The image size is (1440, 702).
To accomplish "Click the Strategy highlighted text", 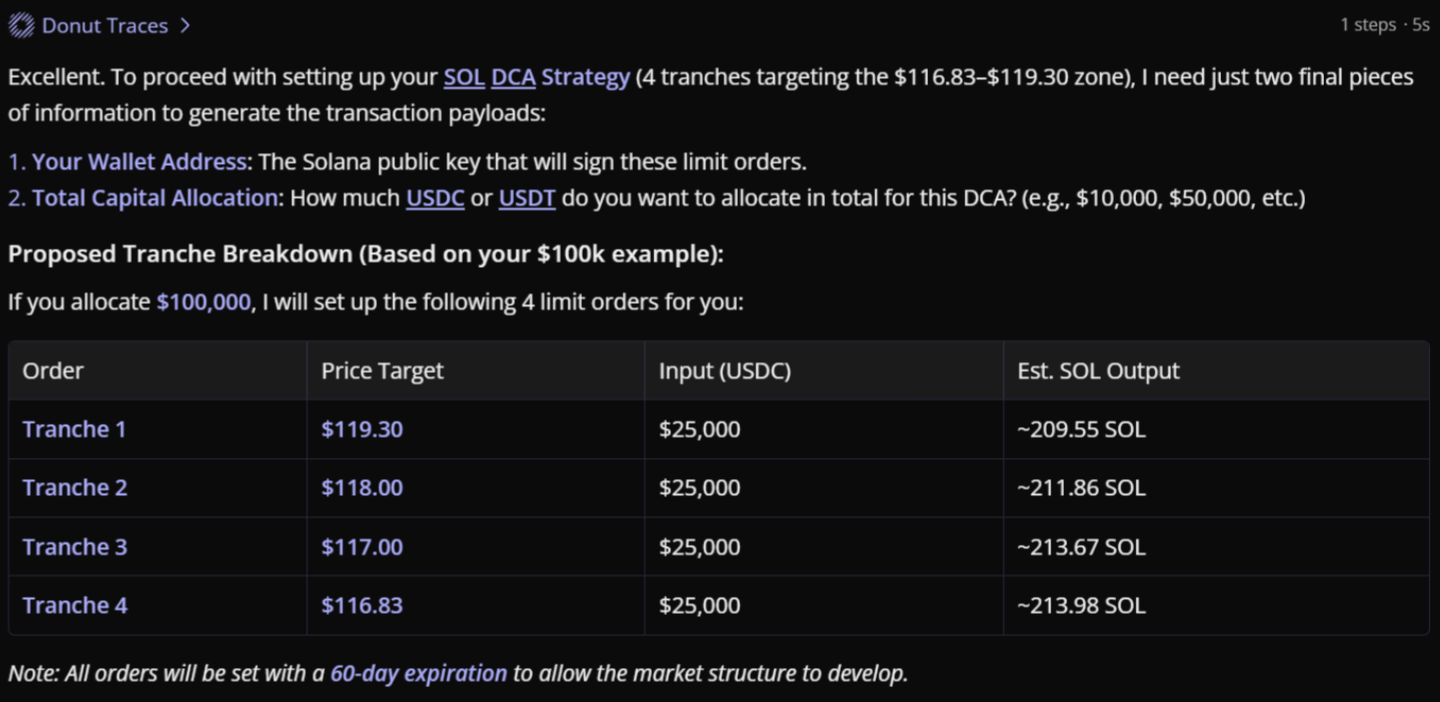I will pyautogui.click(x=586, y=77).
